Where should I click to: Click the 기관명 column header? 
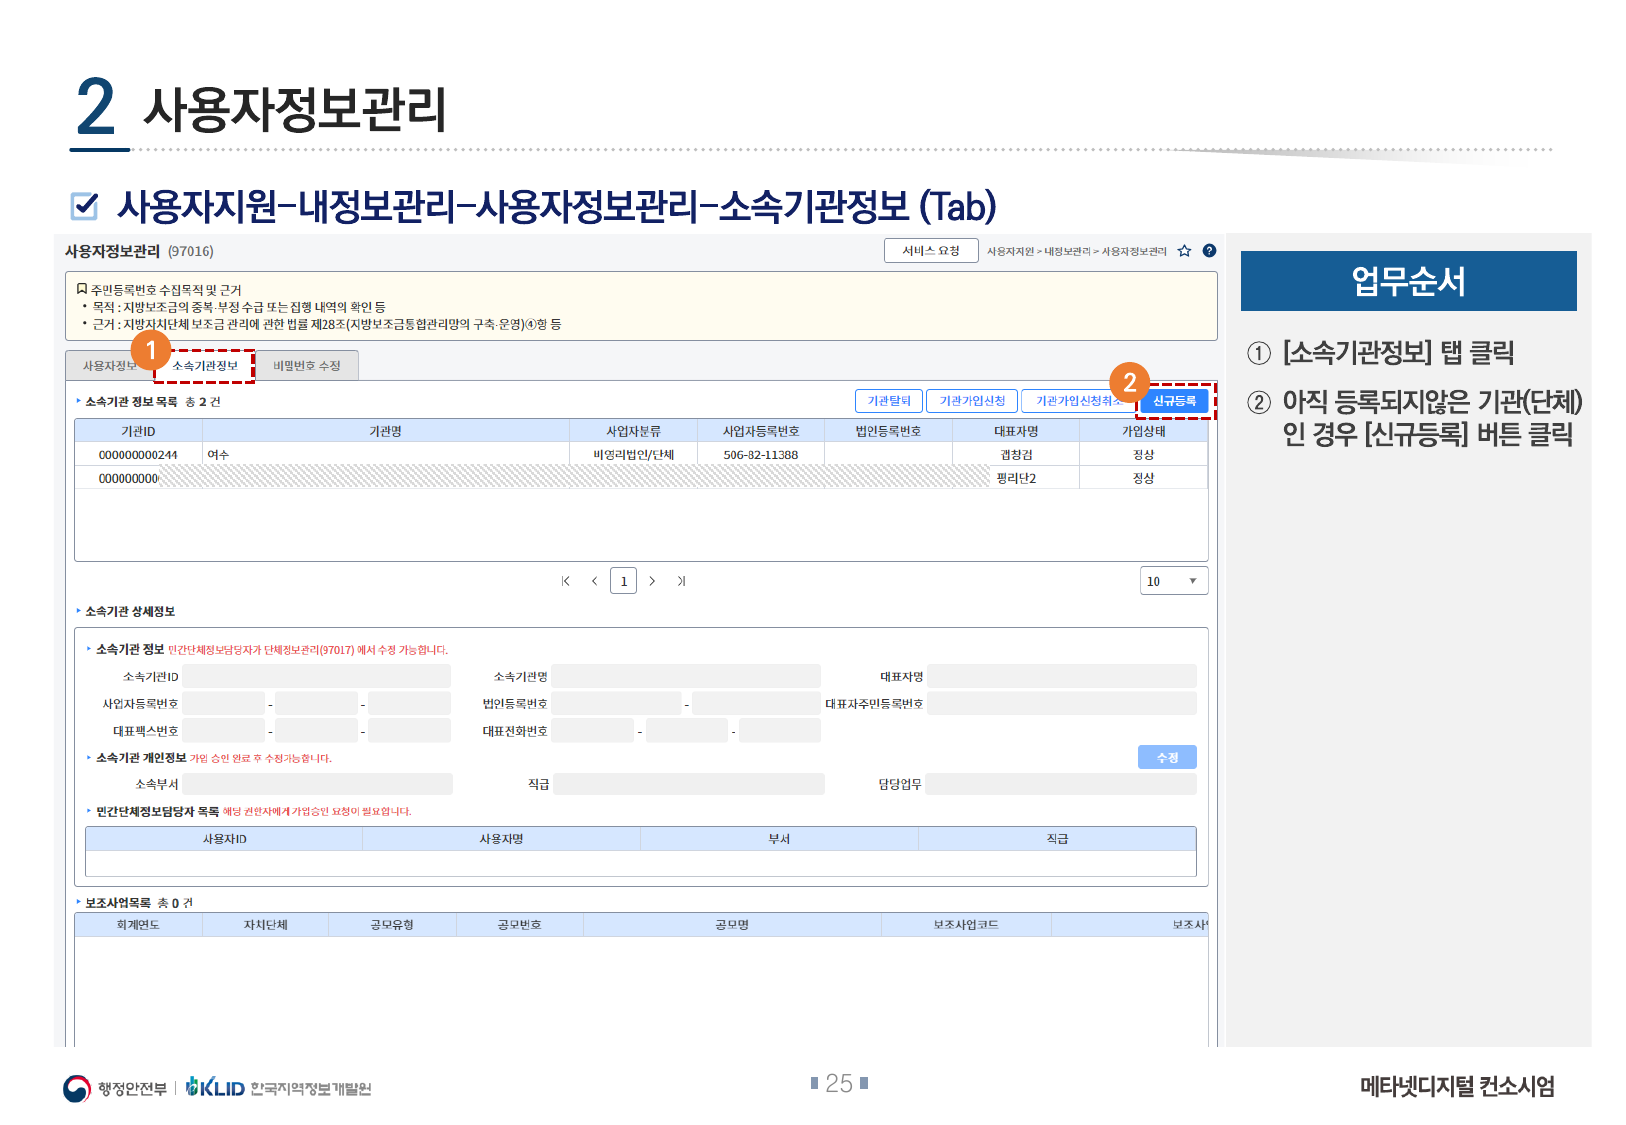[385, 431]
